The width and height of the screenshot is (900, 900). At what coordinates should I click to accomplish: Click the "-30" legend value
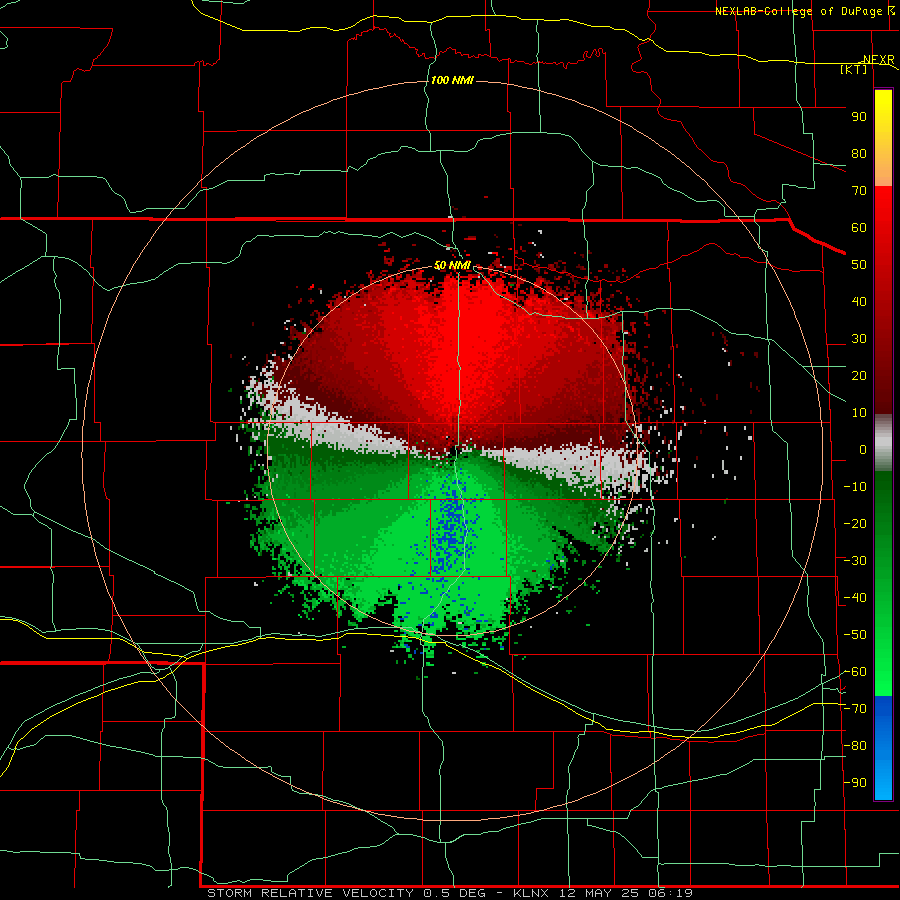(x=855, y=561)
